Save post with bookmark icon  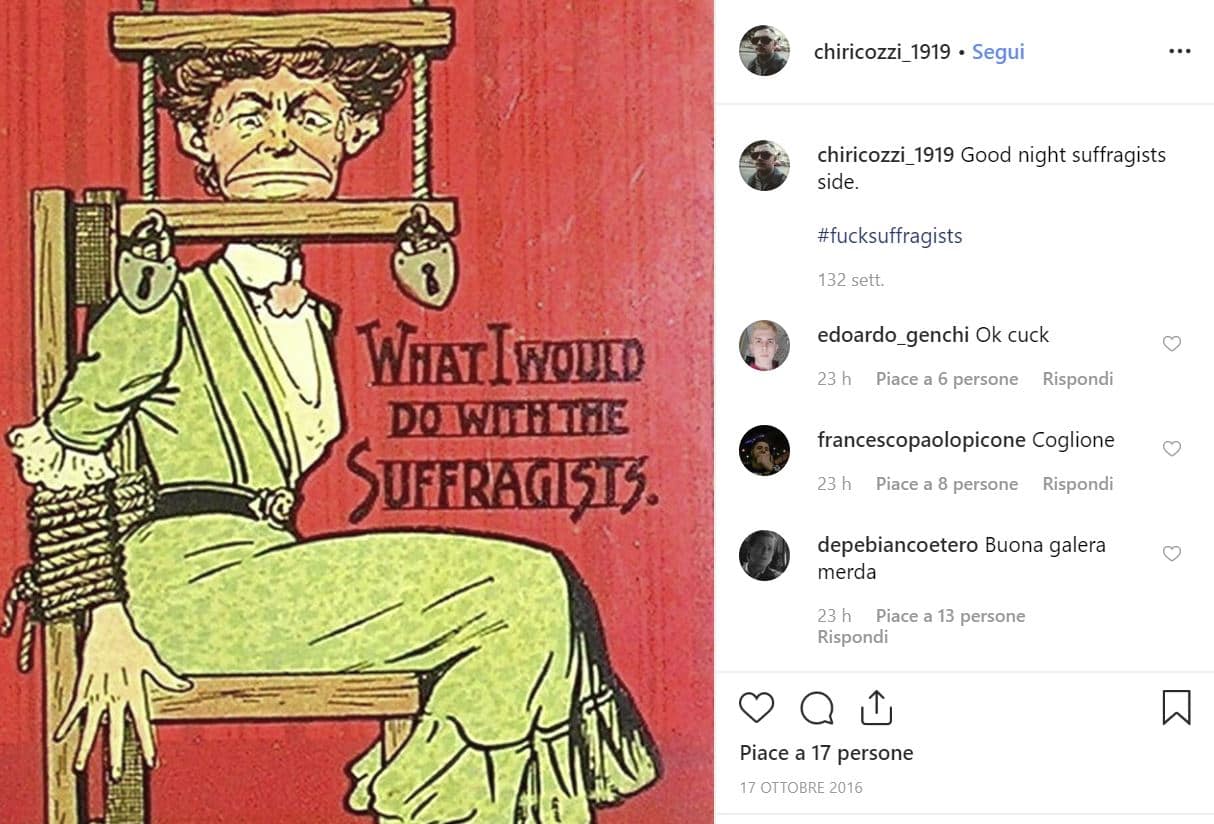(1176, 707)
